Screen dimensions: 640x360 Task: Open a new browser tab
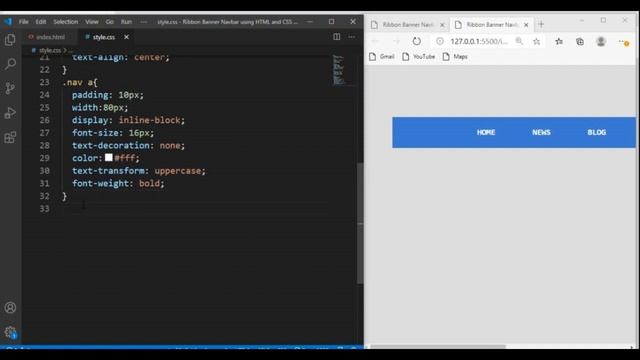[541, 24]
